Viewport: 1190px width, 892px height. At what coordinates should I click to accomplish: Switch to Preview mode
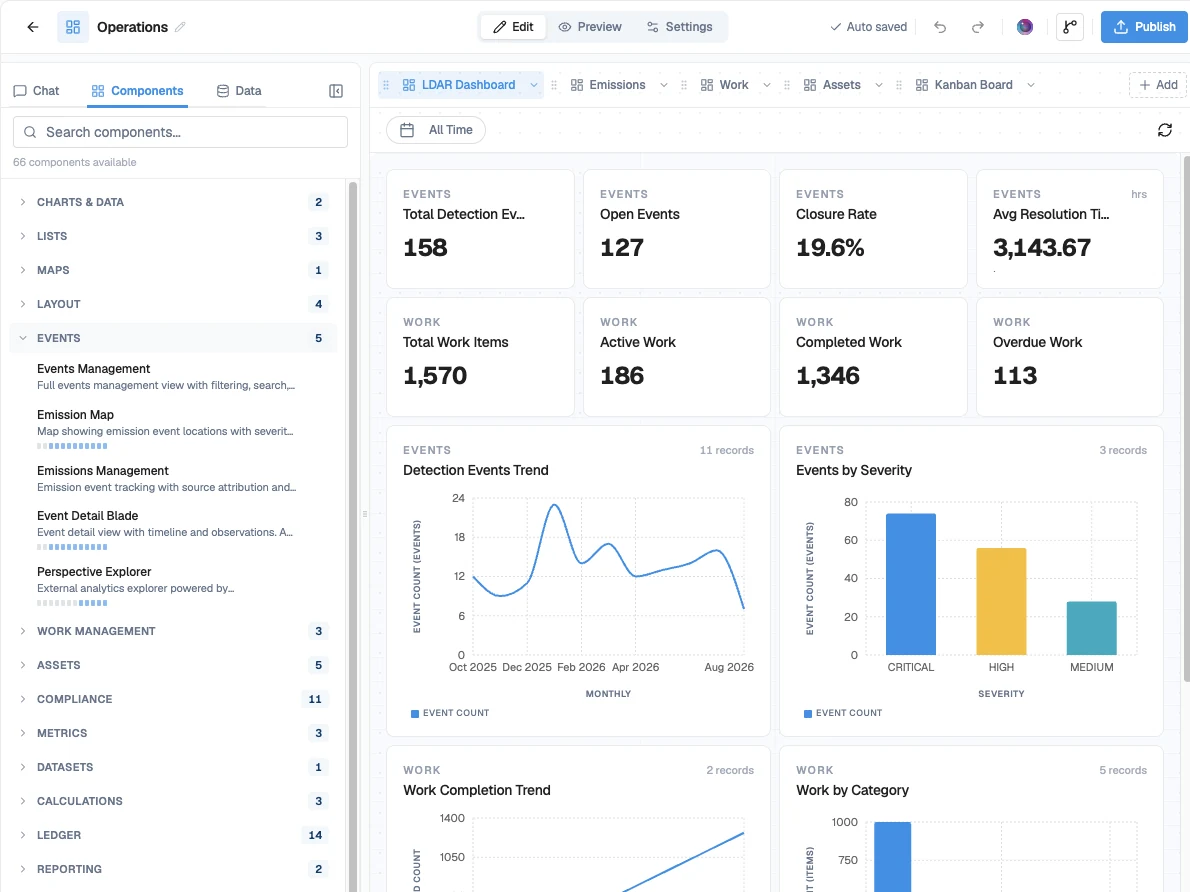(x=590, y=27)
